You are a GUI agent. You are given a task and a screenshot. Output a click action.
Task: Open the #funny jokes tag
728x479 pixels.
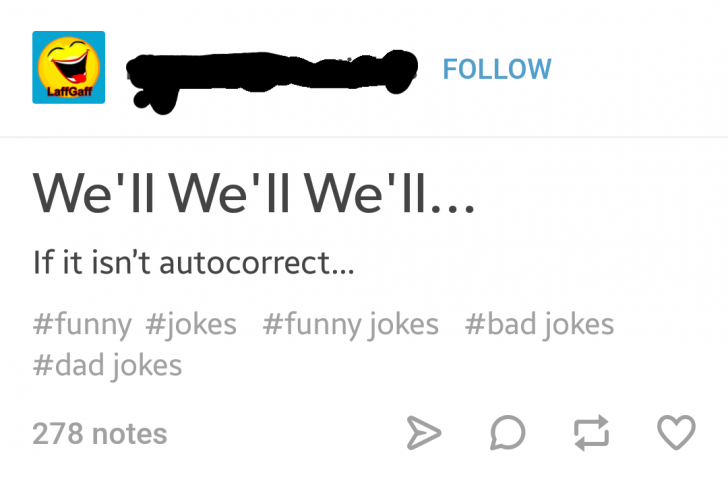pyautogui.click(x=351, y=324)
